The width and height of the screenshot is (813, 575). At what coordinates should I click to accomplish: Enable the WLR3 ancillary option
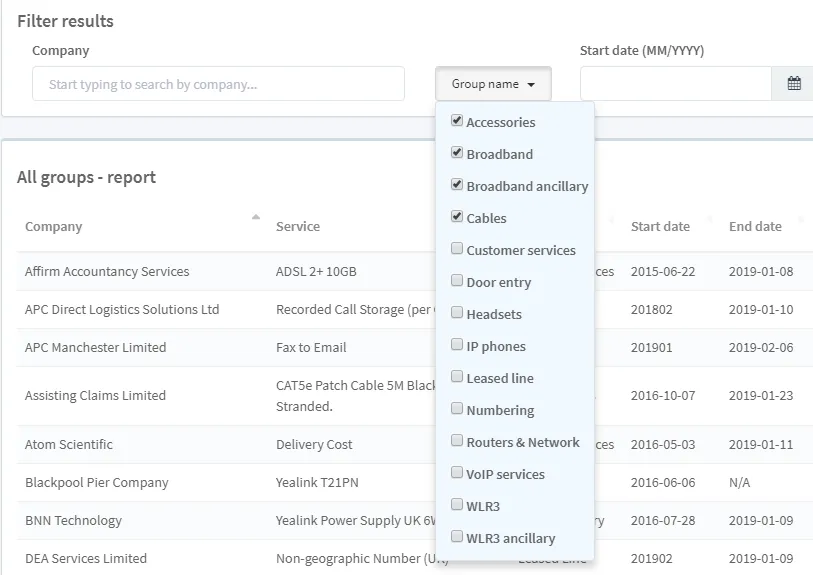[457, 538]
